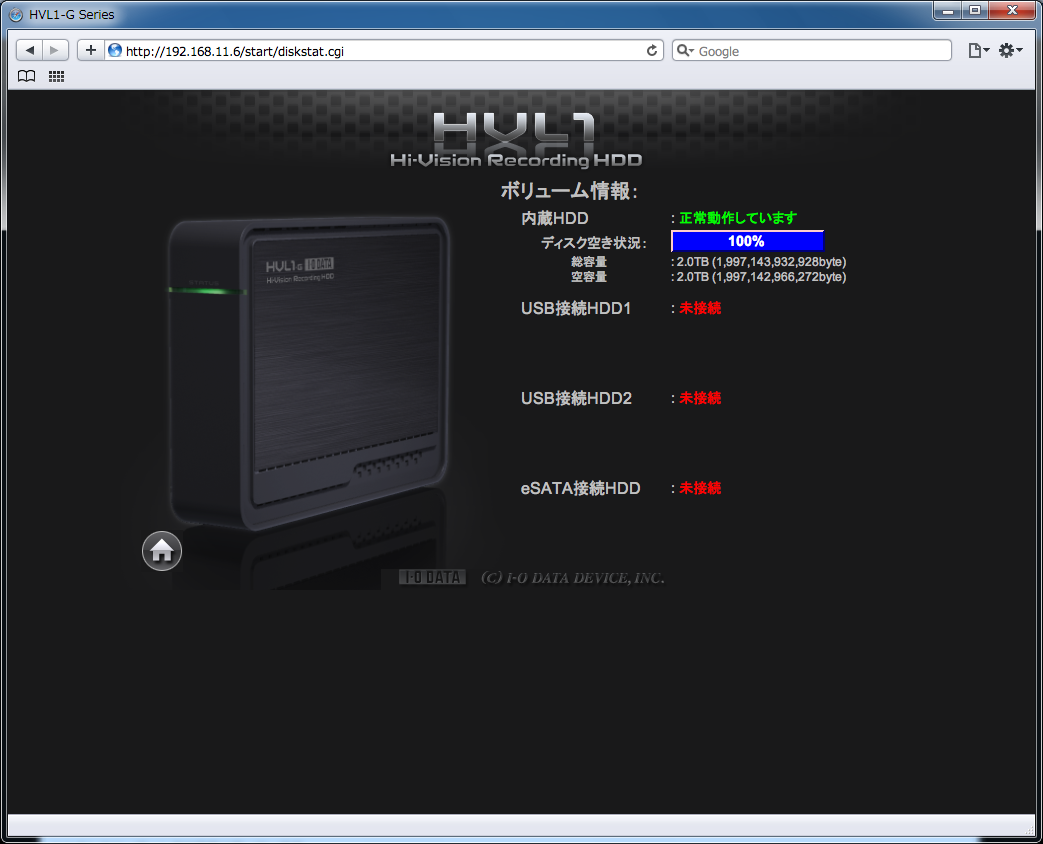This screenshot has width=1043, height=844.
Task: Maximize the HVL1-G Series window
Action: [x=974, y=11]
